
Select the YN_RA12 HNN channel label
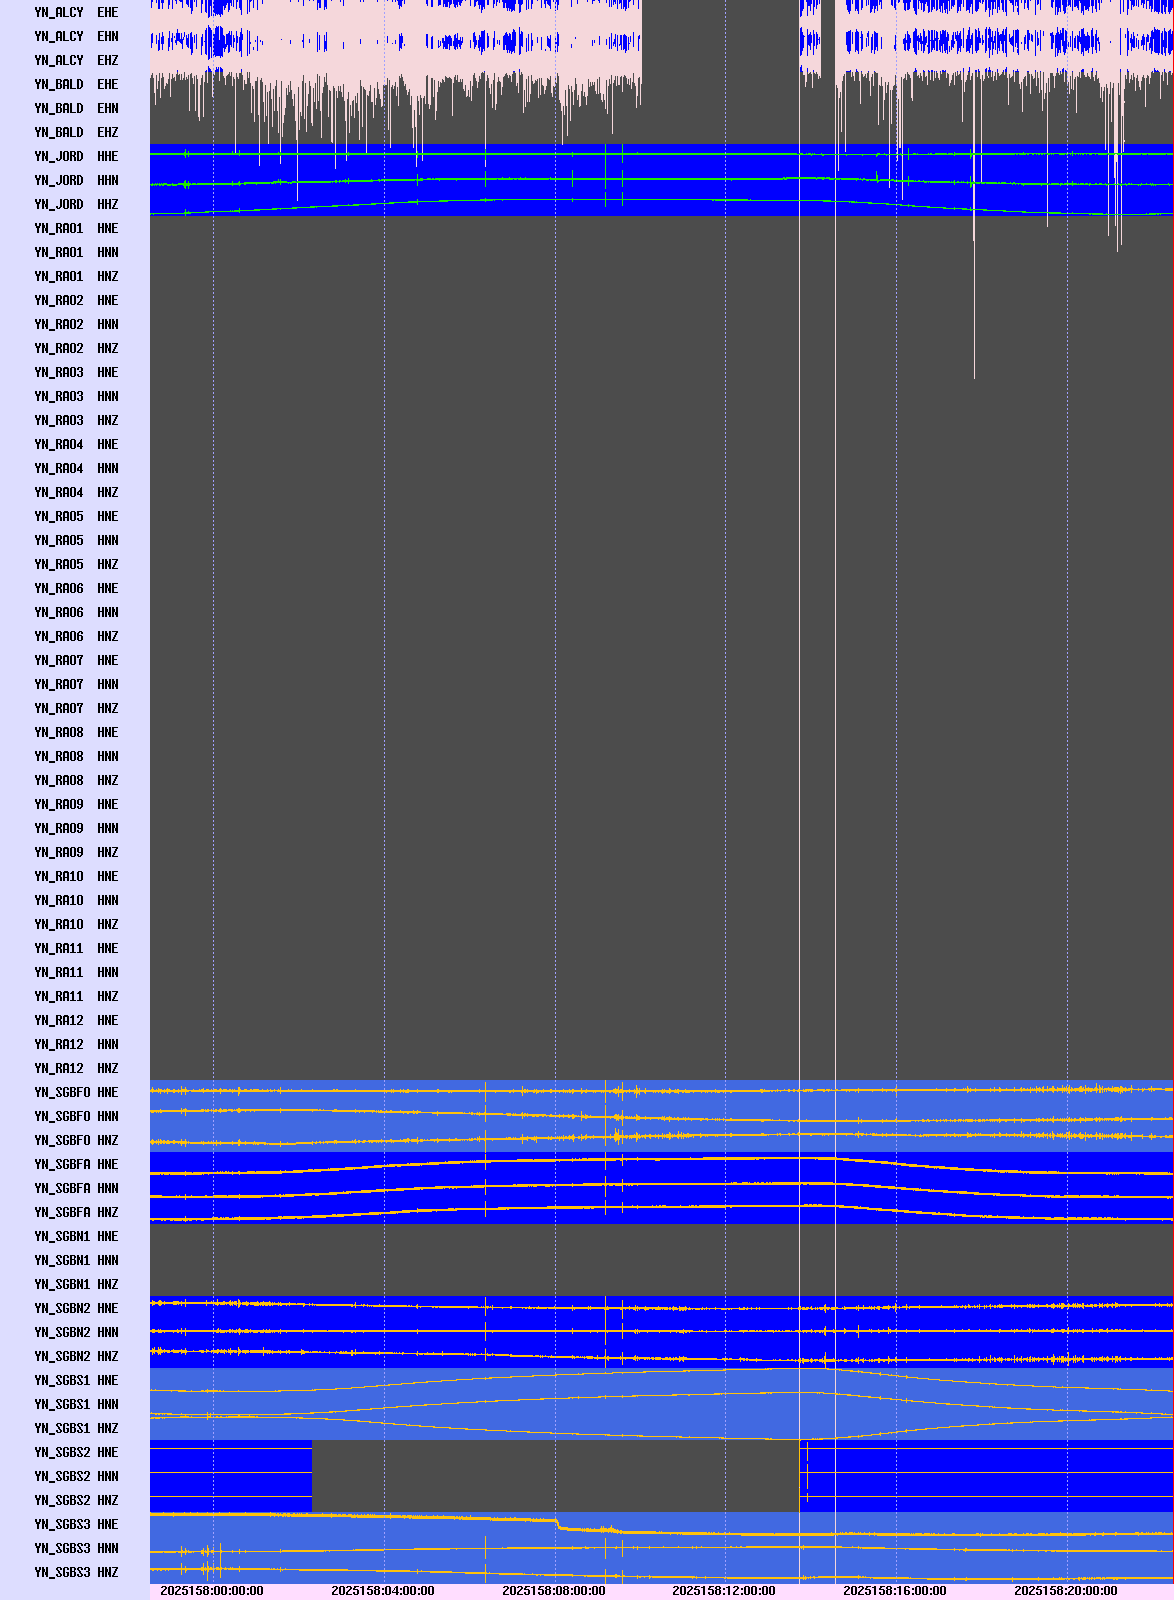76,1044
